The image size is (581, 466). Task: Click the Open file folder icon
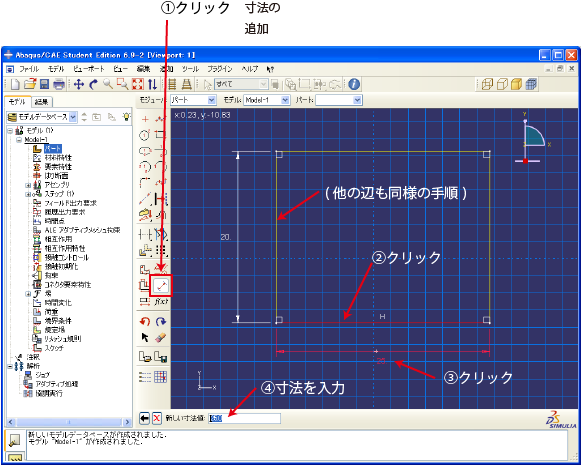(30, 84)
